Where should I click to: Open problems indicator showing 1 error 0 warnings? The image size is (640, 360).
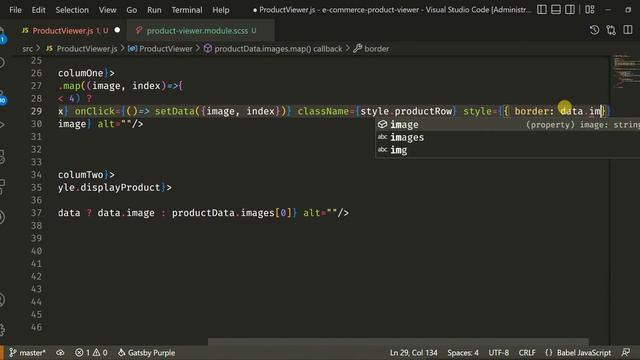click(91, 353)
